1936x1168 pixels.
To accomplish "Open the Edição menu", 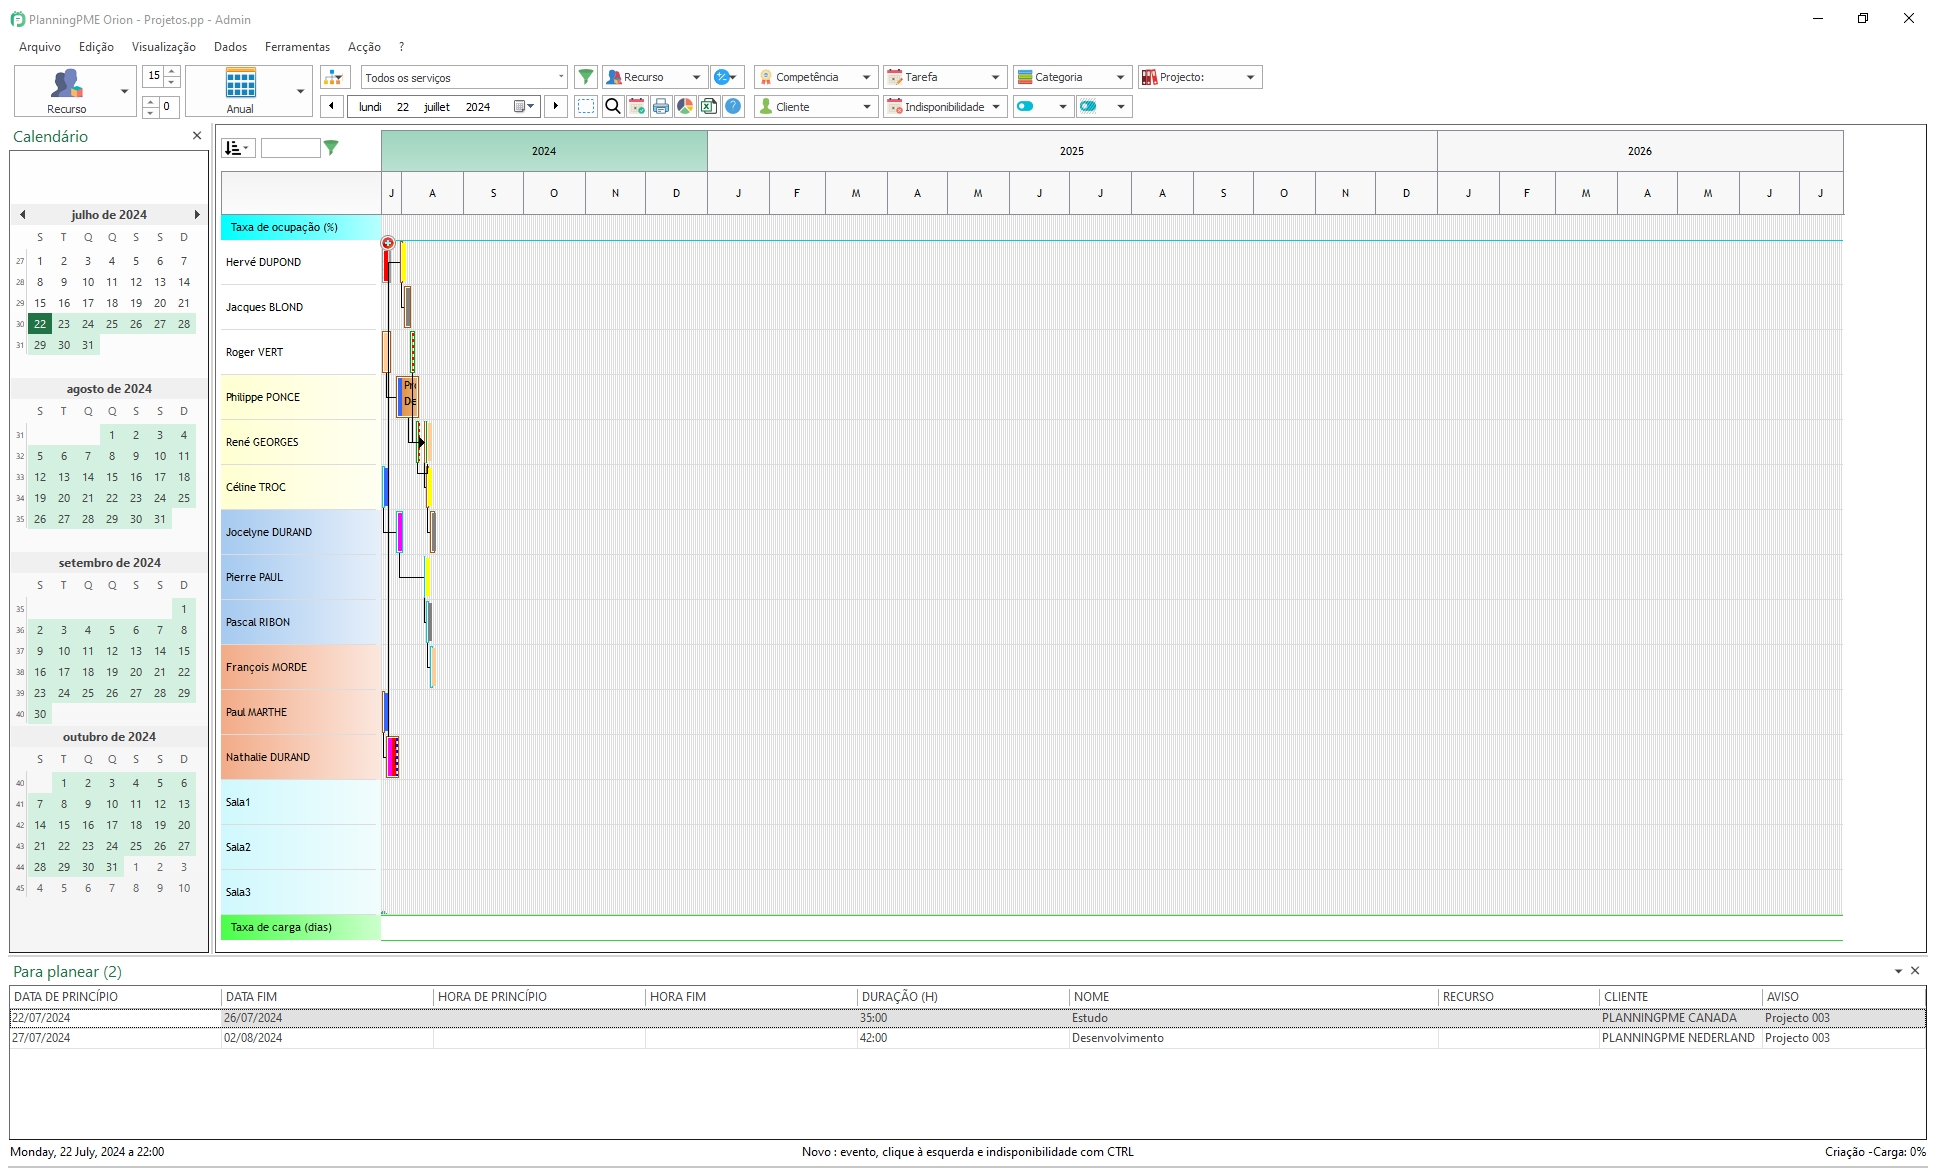I will coord(96,47).
